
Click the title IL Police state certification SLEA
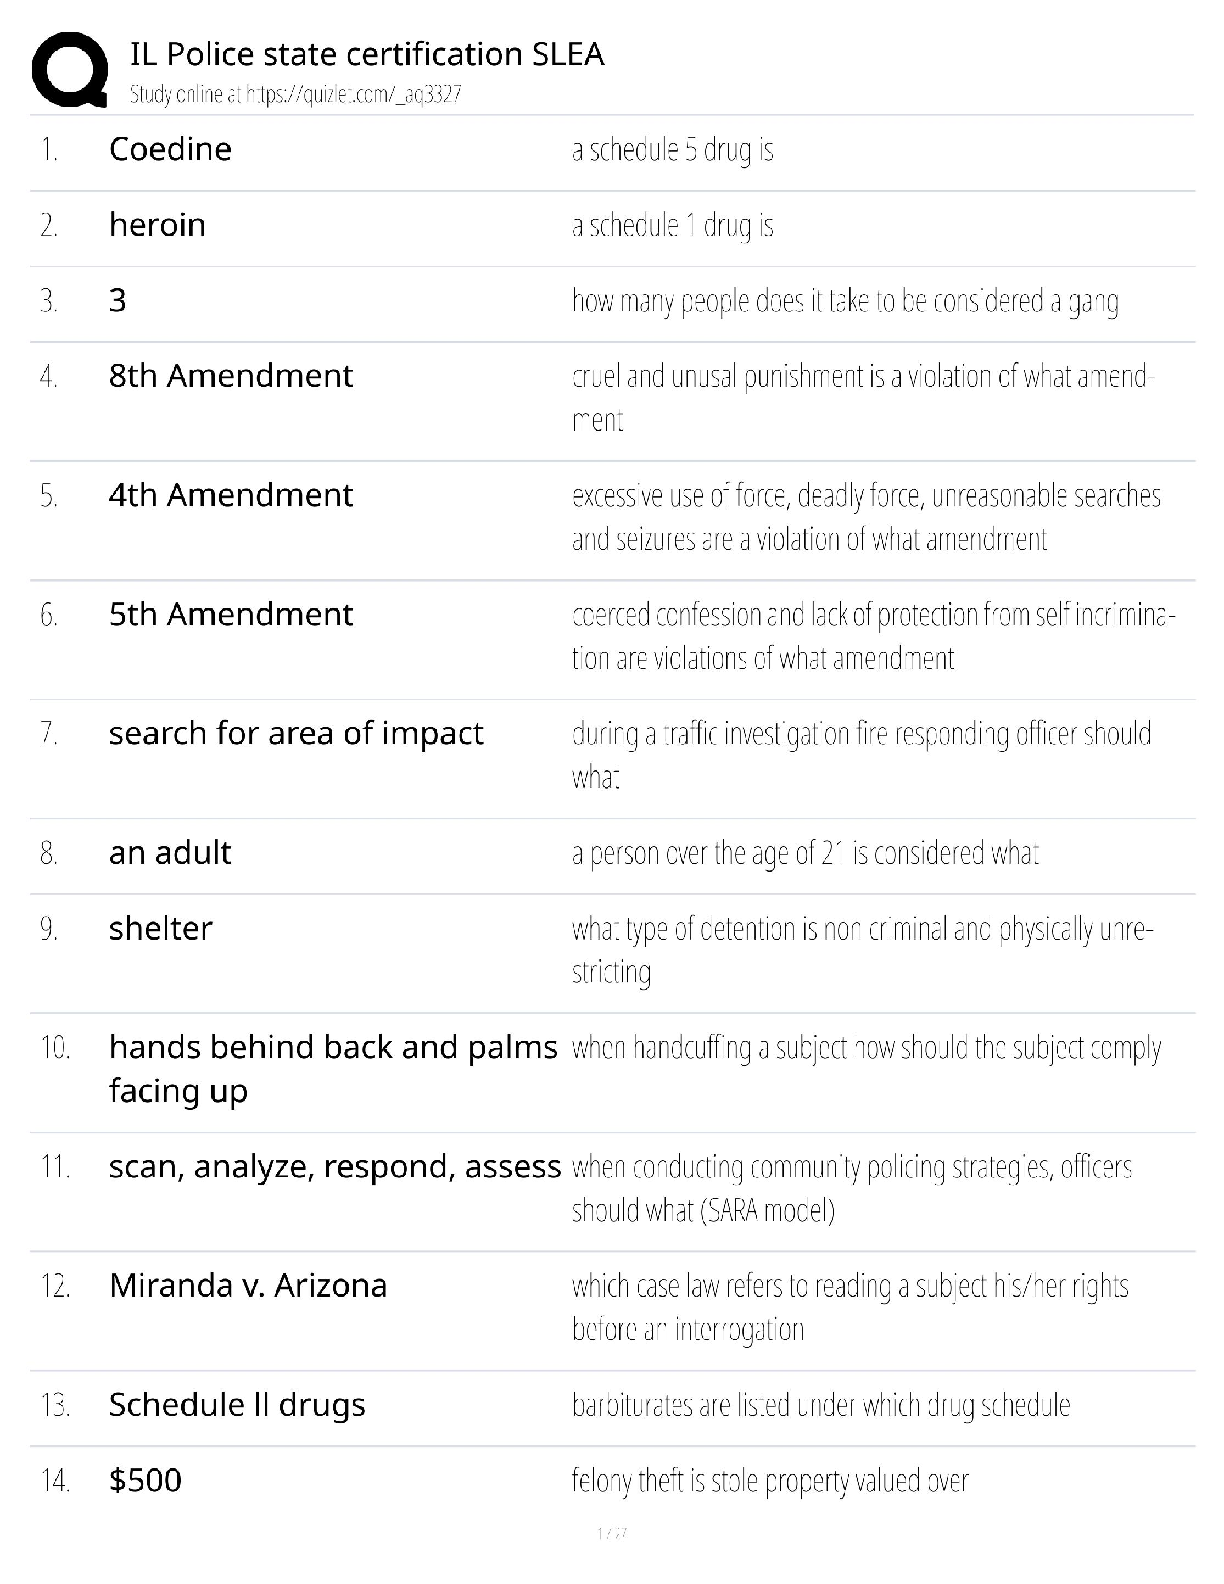[367, 54]
